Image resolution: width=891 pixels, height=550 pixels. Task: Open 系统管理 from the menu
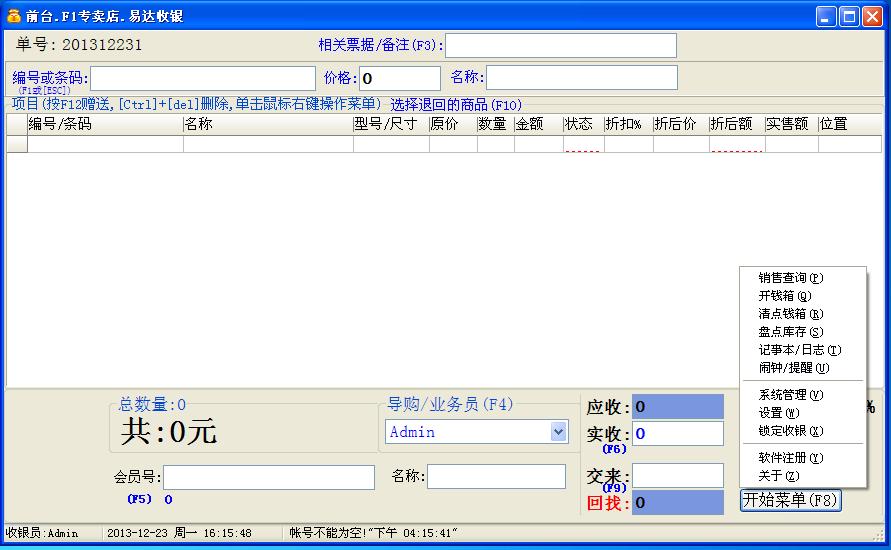pos(790,395)
